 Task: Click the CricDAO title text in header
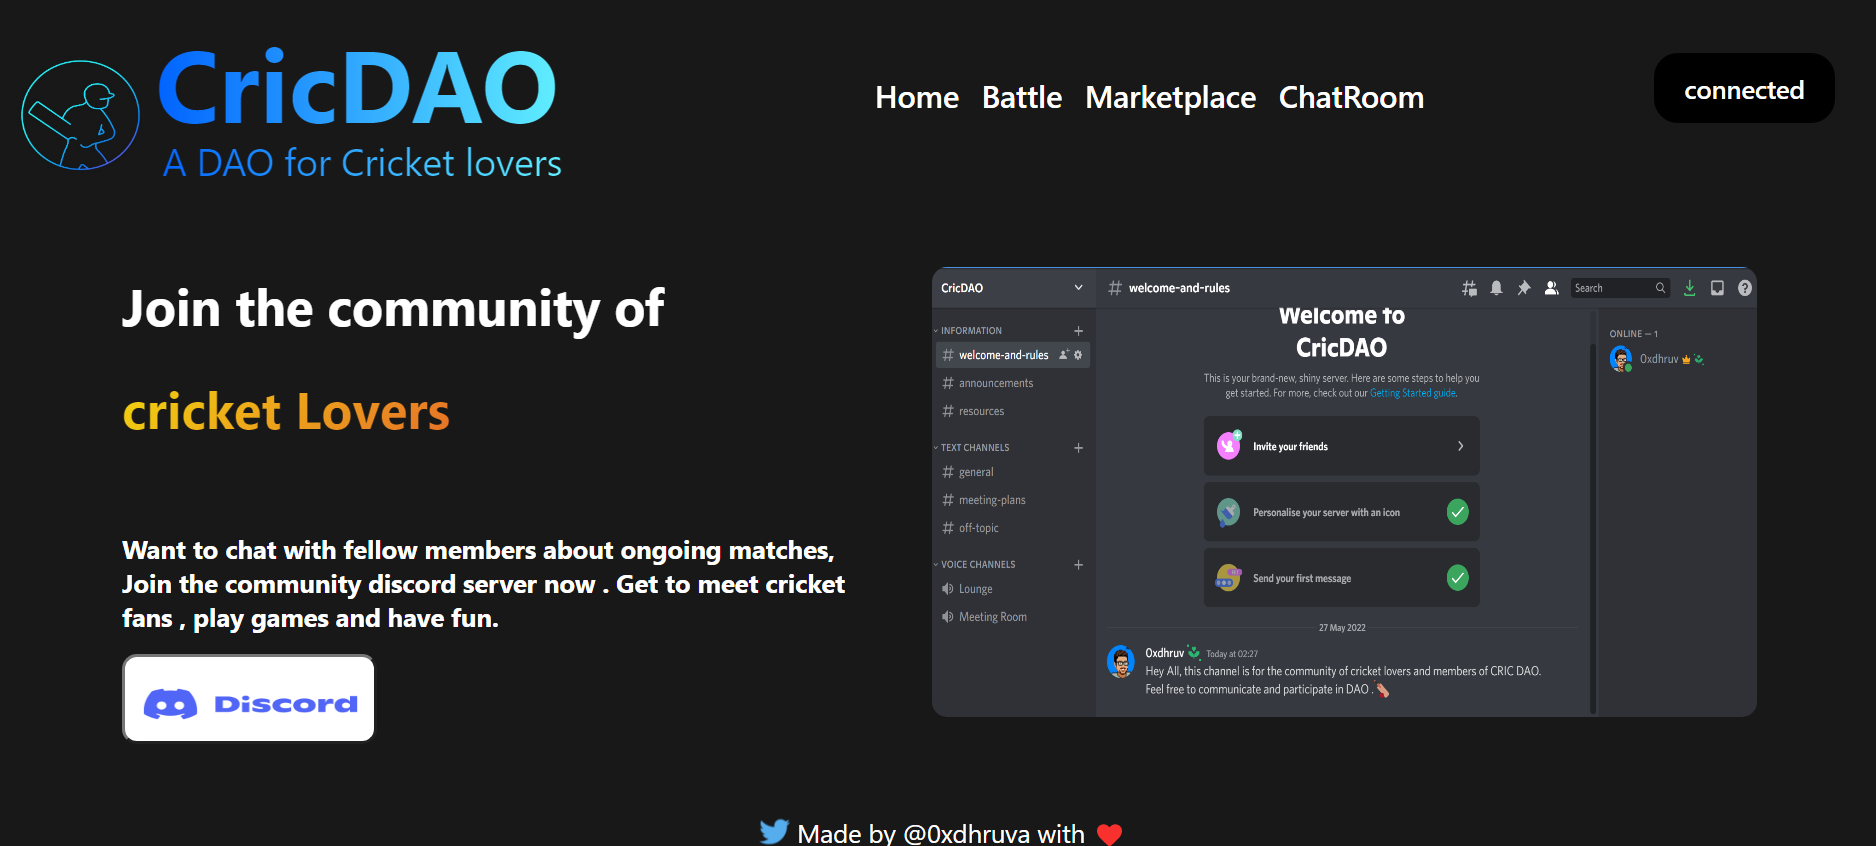357,88
